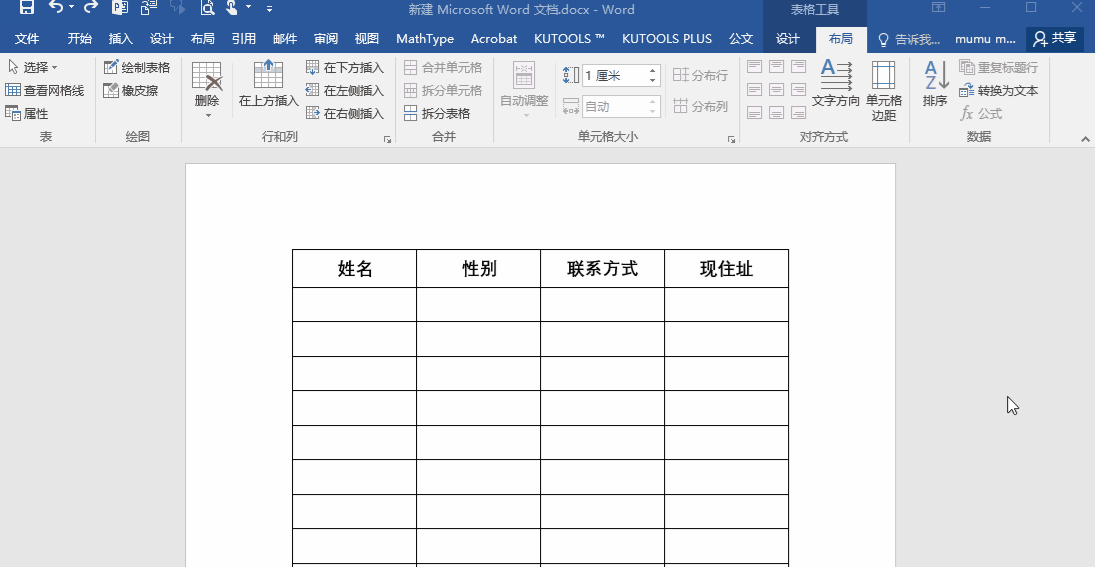The width and height of the screenshot is (1095, 567).
Task: Align cell text bottom left
Action: pos(754,112)
